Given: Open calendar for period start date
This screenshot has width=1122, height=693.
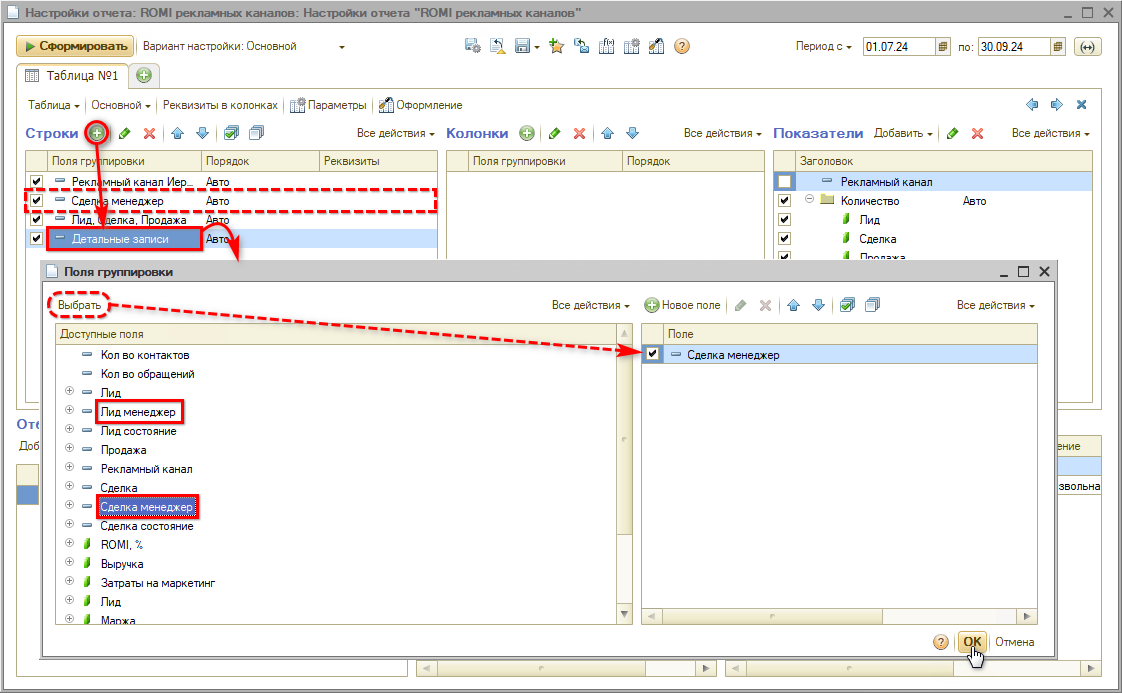Looking at the screenshot, I should (942, 47).
